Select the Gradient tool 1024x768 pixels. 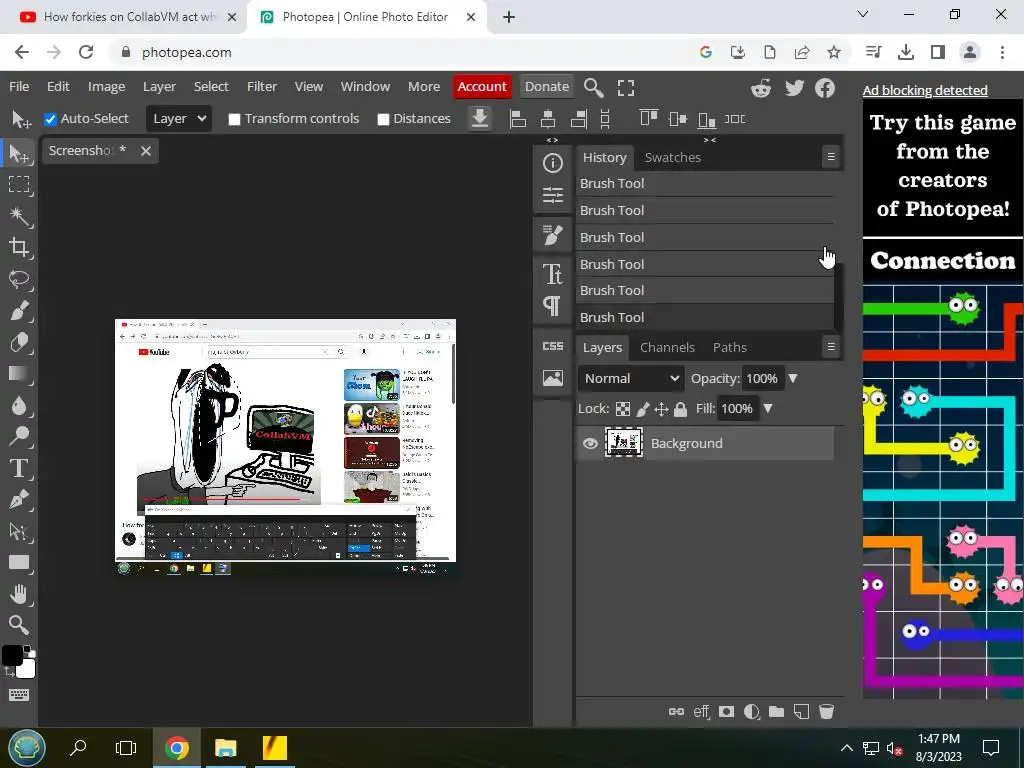[19, 373]
